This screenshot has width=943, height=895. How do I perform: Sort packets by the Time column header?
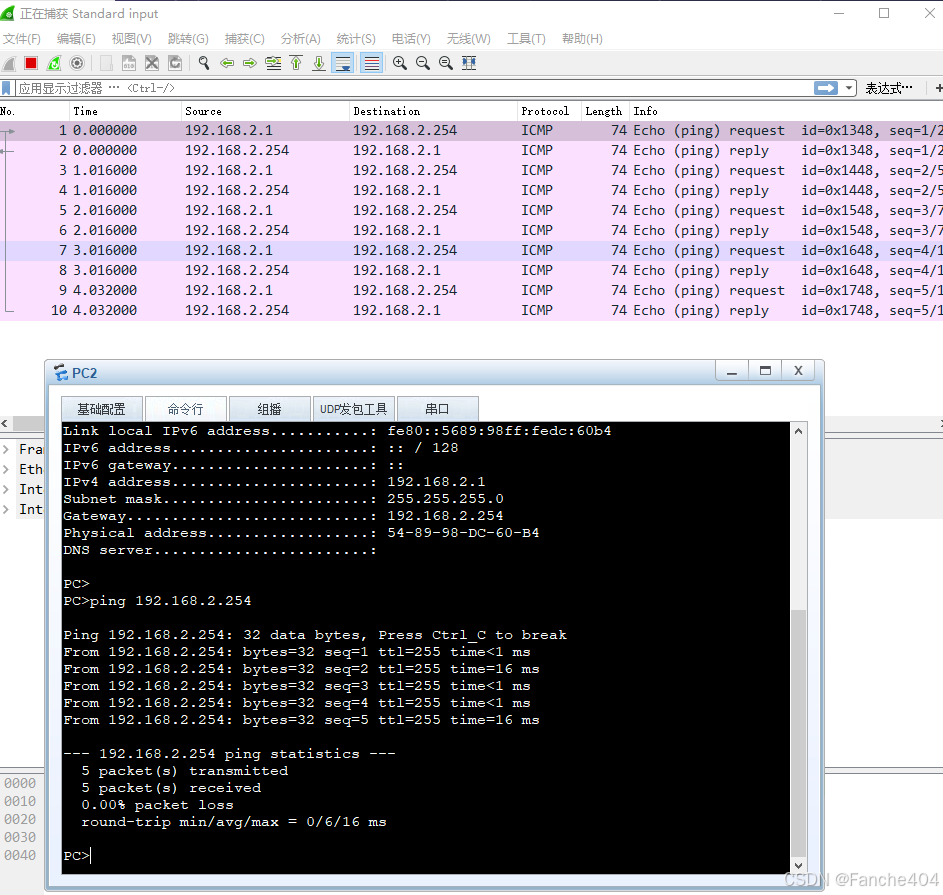[125, 111]
